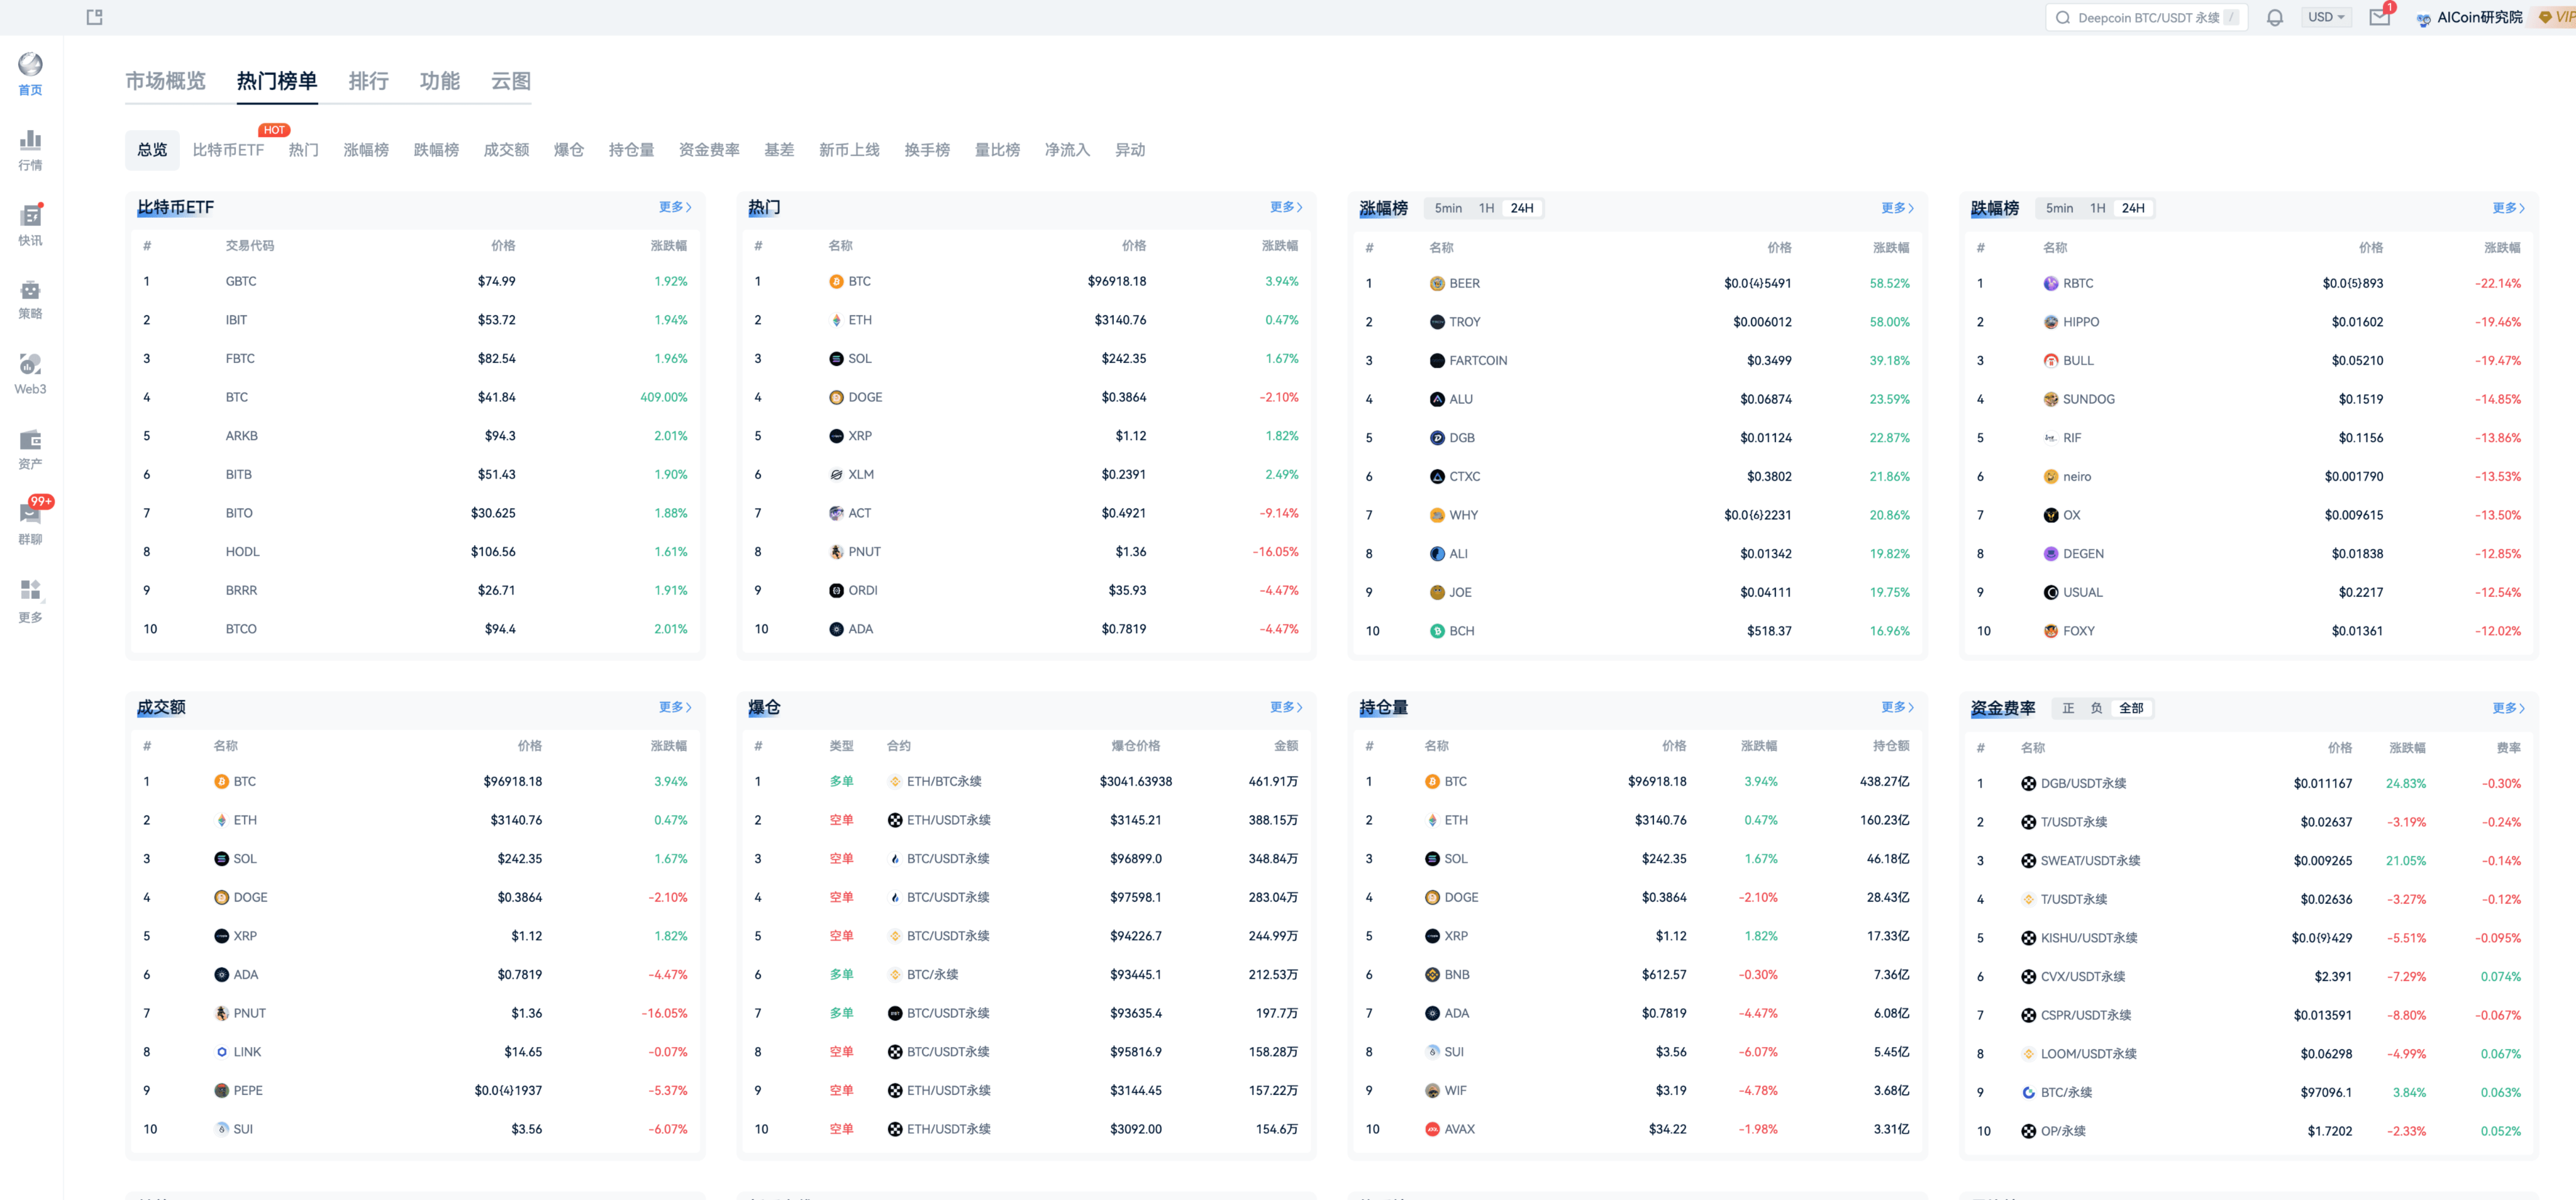Select 正 filter in 资金费率
The height and width of the screenshot is (1200, 2576).
[2067, 709]
